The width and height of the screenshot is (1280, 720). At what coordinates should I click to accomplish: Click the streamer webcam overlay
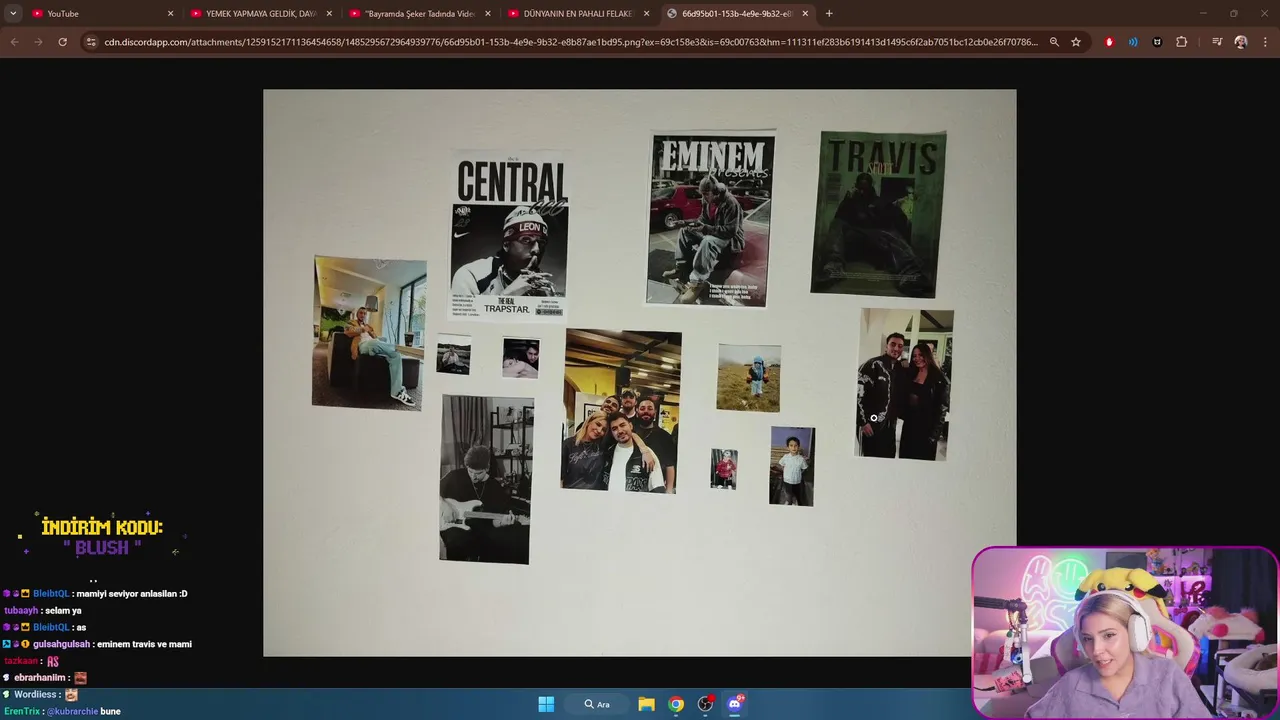point(1125,632)
